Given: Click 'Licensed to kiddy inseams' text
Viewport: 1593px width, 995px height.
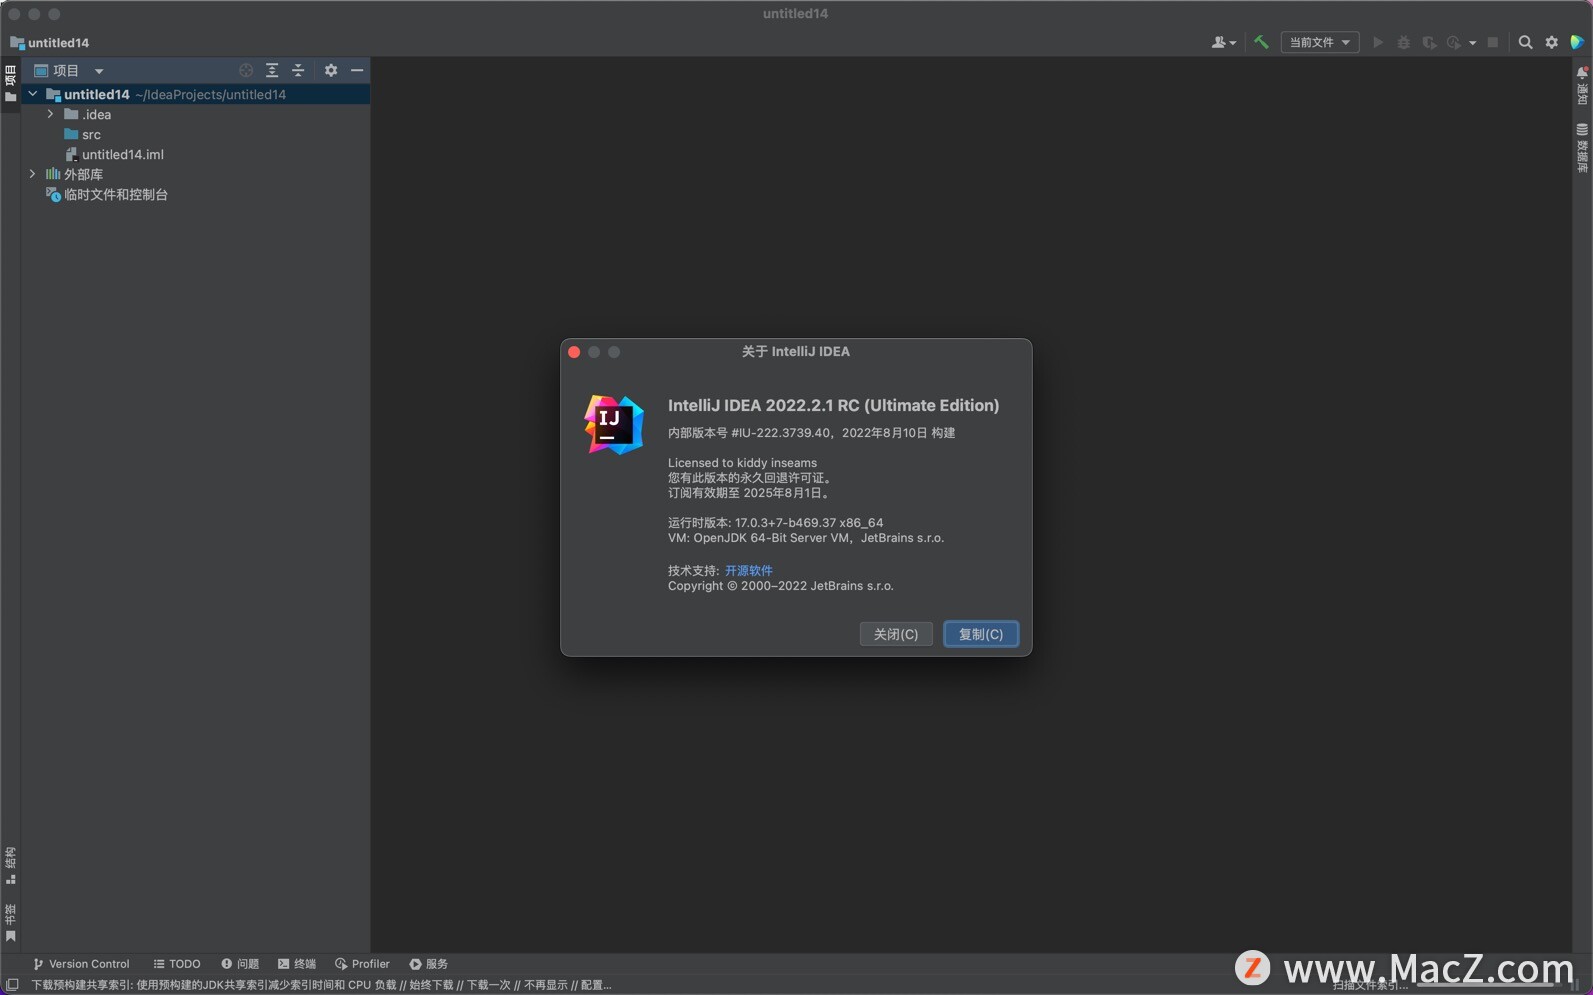Looking at the screenshot, I should tap(742, 463).
